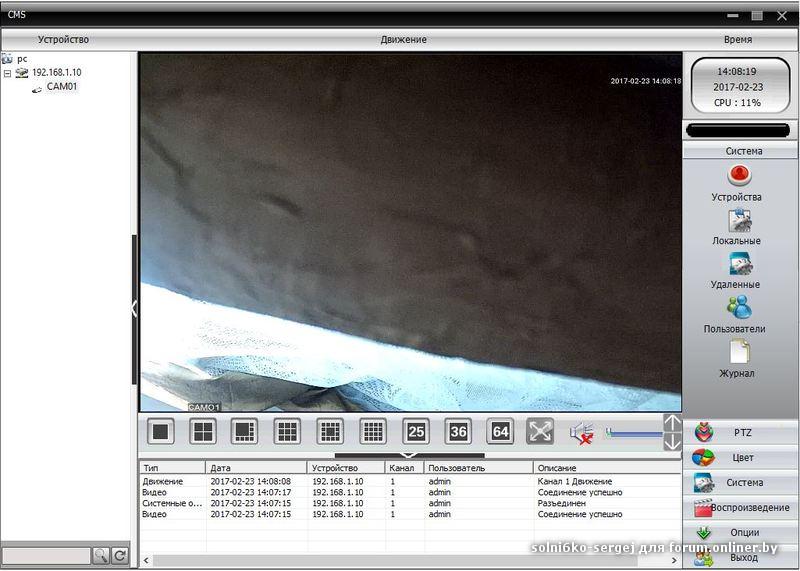
Task: Sort log by Устройство column header
Action: click(346, 467)
